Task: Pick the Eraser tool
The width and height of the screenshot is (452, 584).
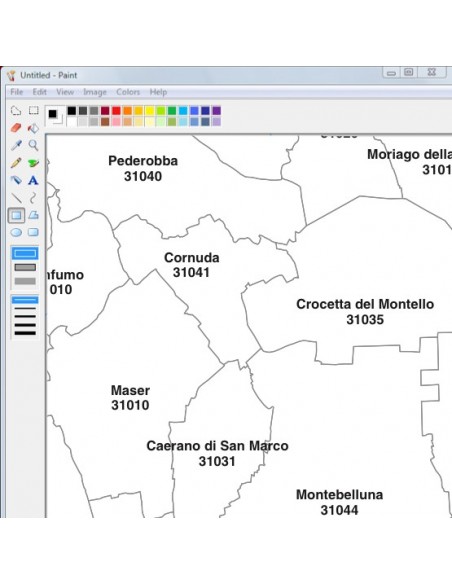Action: pyautogui.click(x=16, y=128)
